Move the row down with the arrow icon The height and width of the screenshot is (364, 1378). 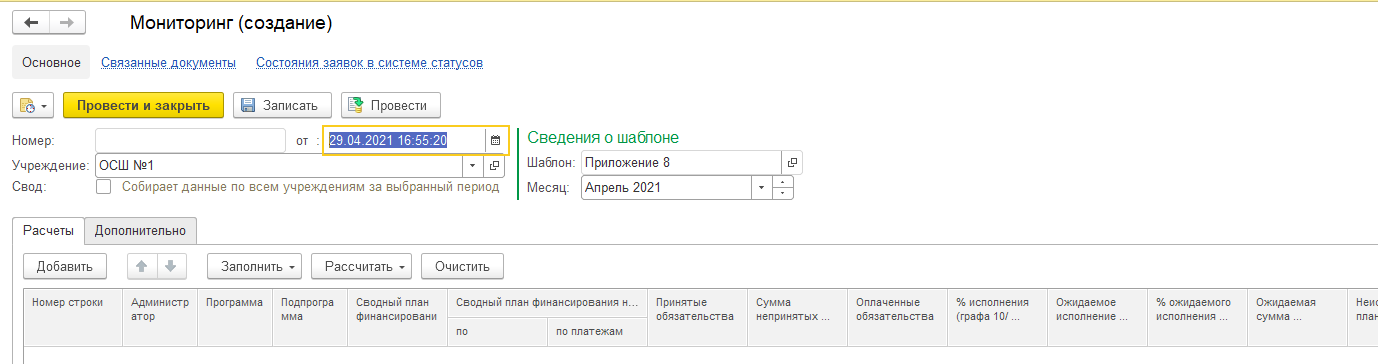(x=171, y=267)
